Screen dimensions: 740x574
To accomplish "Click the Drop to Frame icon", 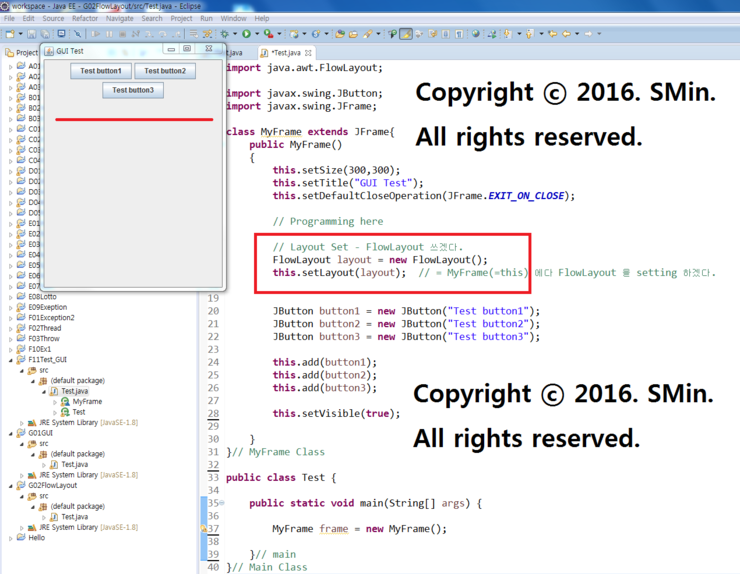I will (x=193, y=34).
